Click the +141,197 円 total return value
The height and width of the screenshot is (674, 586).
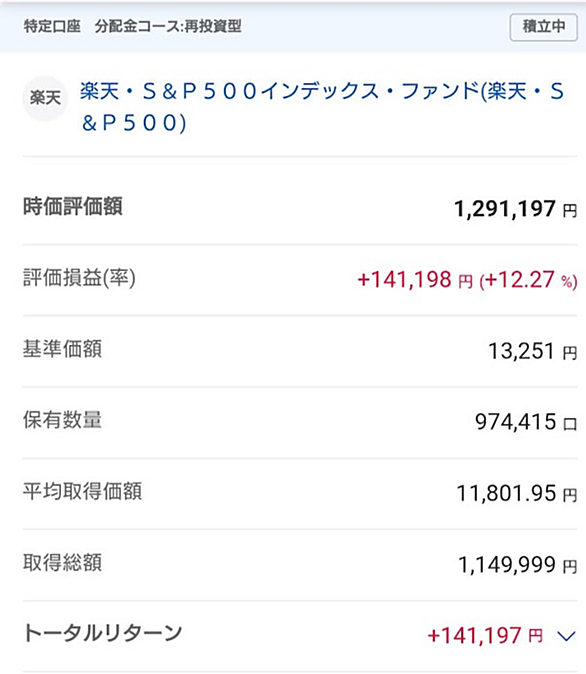pos(485,635)
